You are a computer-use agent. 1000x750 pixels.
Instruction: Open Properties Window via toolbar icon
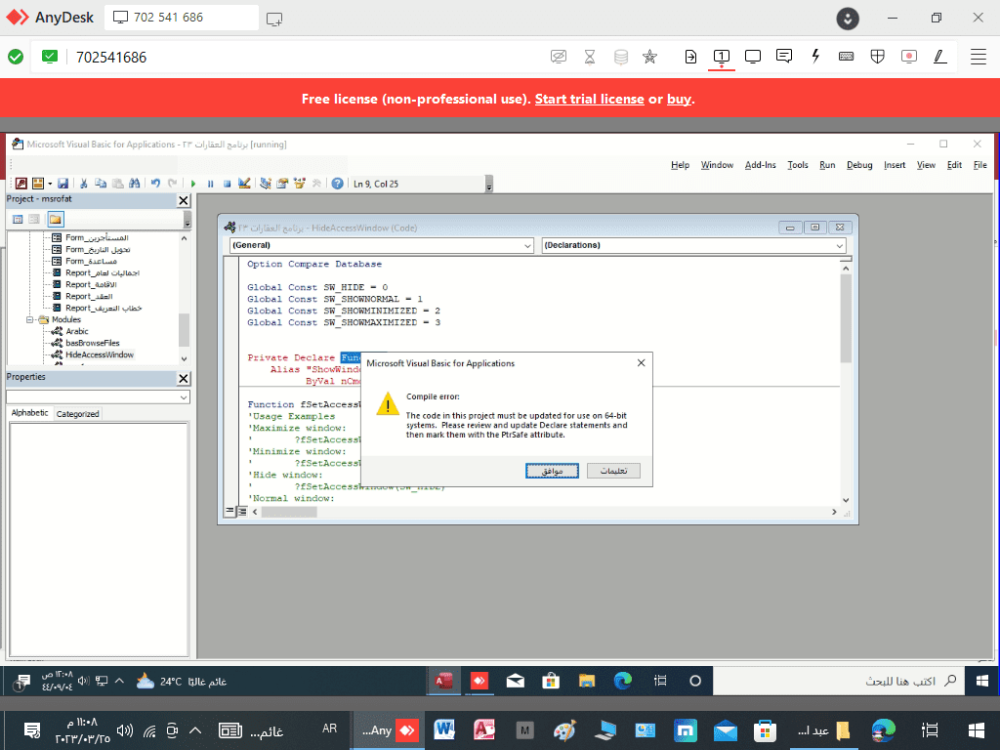(283, 184)
